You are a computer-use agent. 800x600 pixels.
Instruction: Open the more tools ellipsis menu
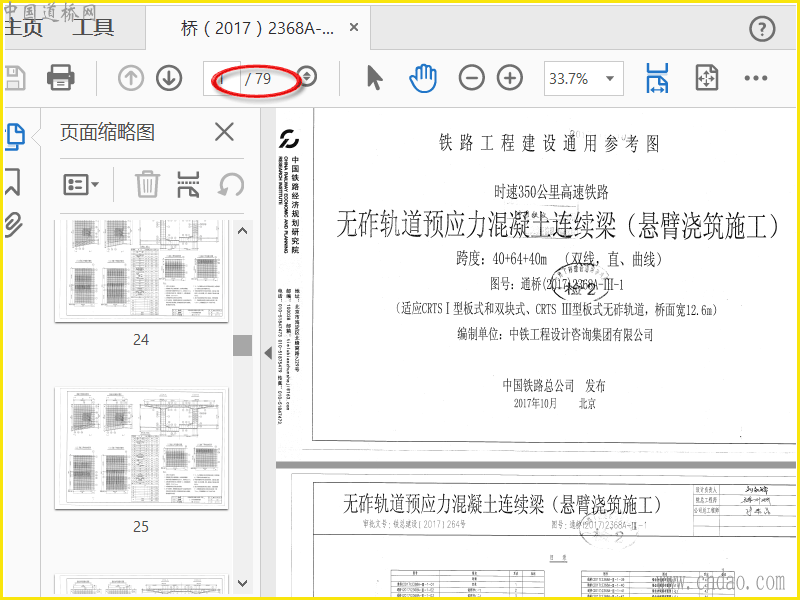click(x=756, y=78)
